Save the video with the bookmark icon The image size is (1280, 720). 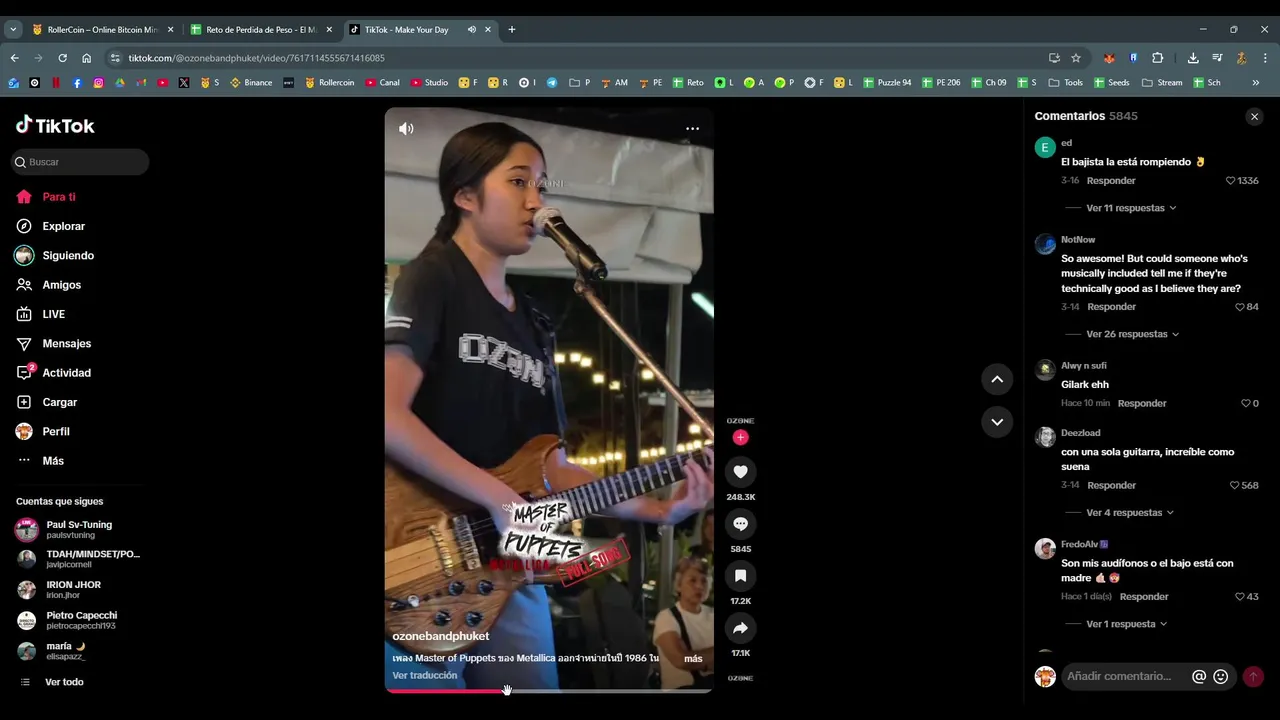click(x=740, y=576)
